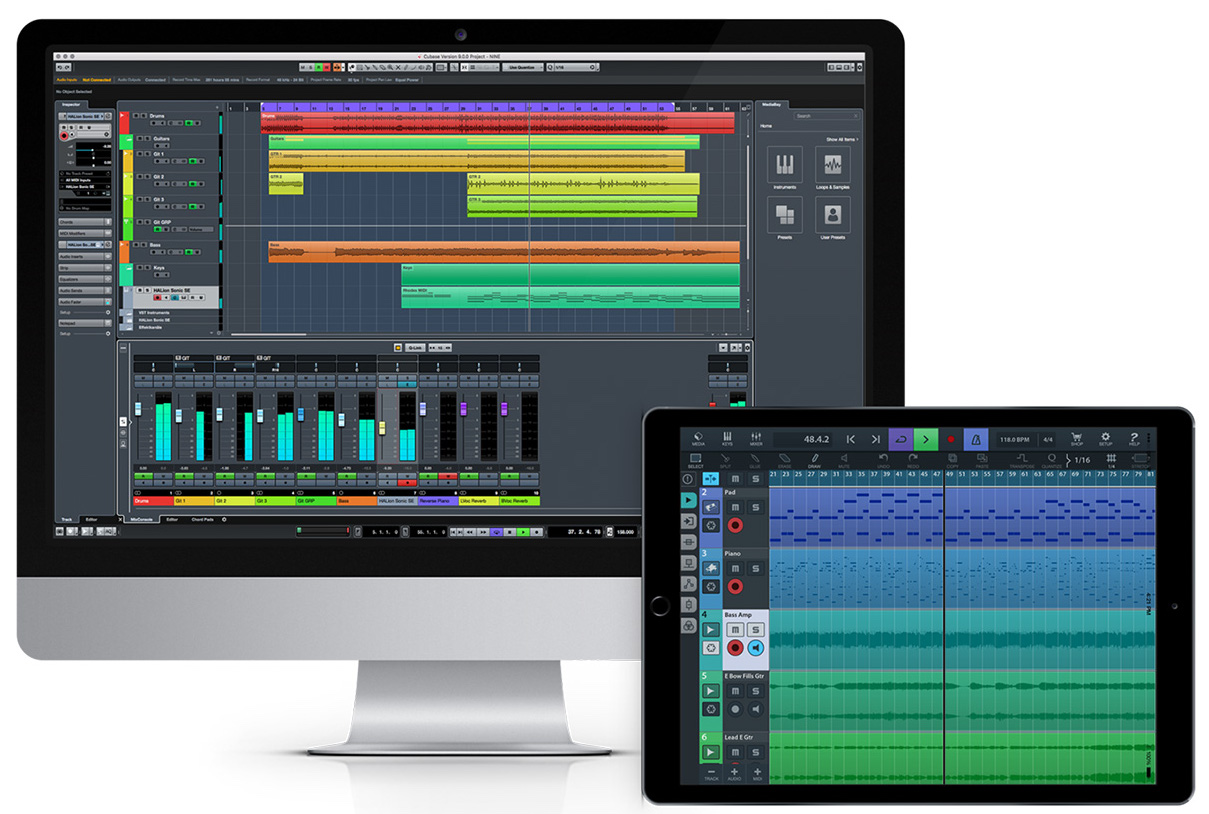The height and width of the screenshot is (814, 1209).
Task: Tap the REDO arrow on iPad
Action: (x=913, y=461)
